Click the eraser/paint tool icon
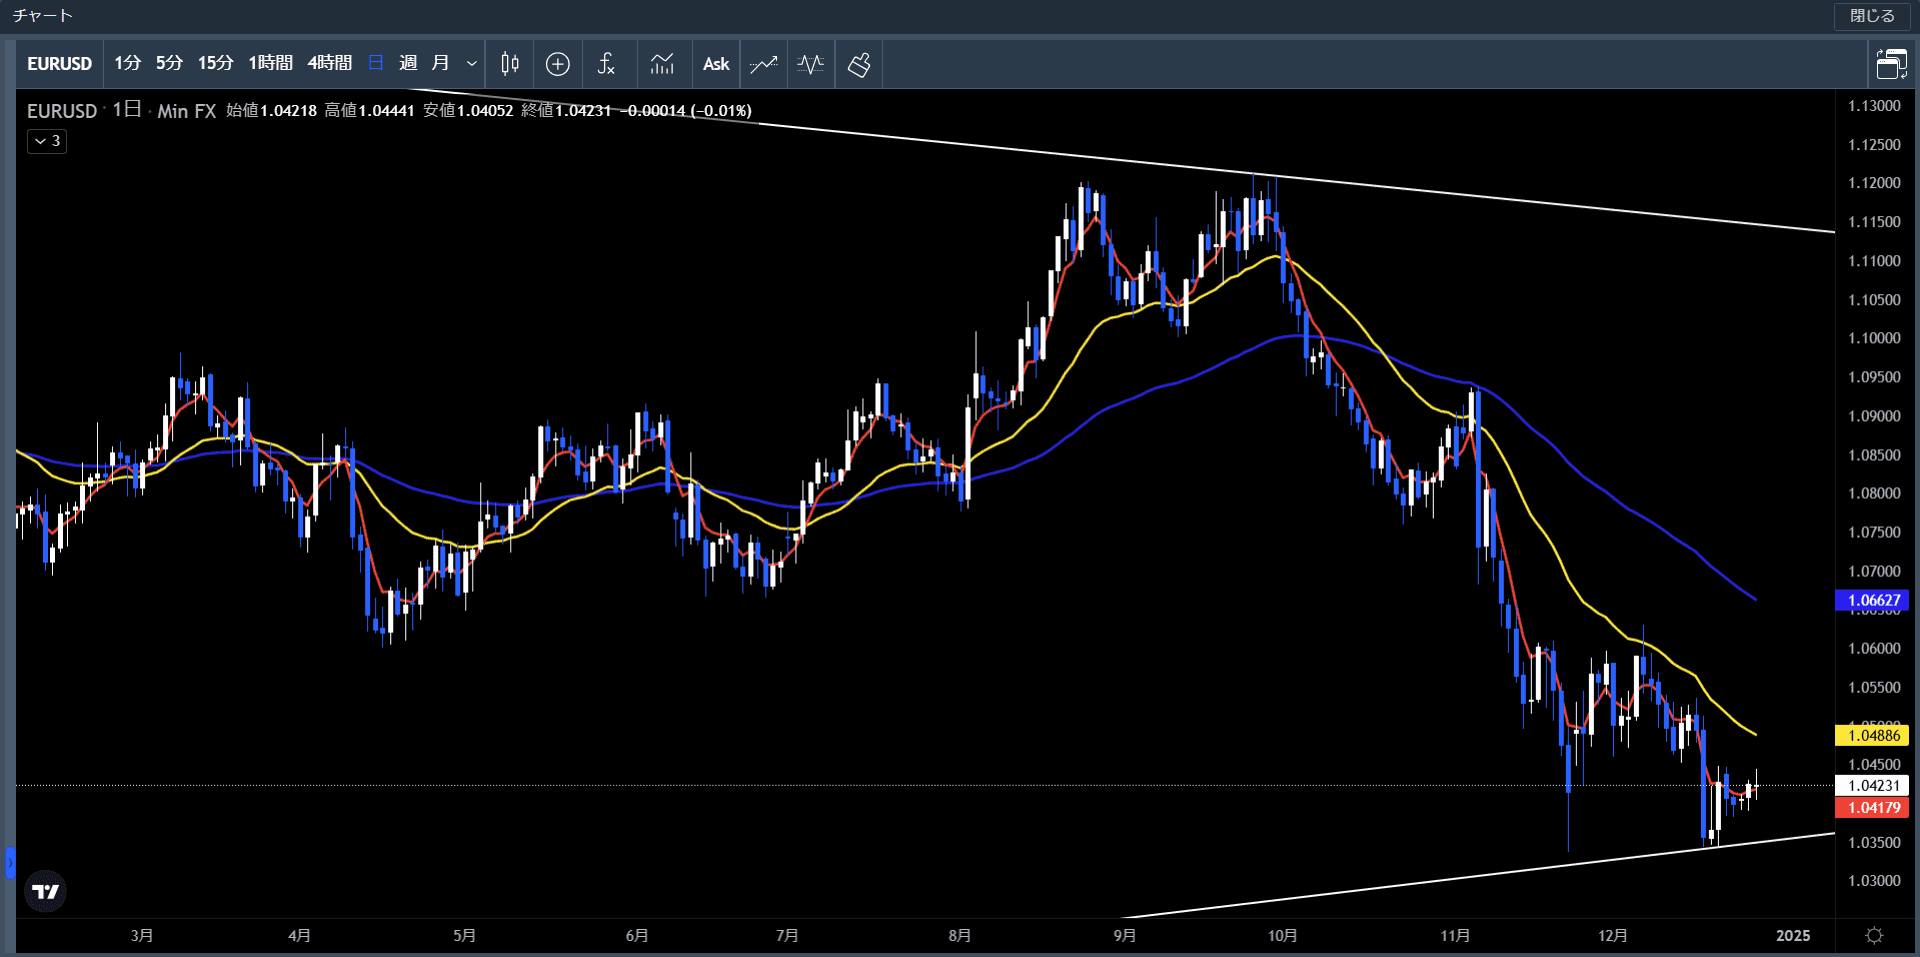Viewport: 1920px width, 957px height. 859,64
